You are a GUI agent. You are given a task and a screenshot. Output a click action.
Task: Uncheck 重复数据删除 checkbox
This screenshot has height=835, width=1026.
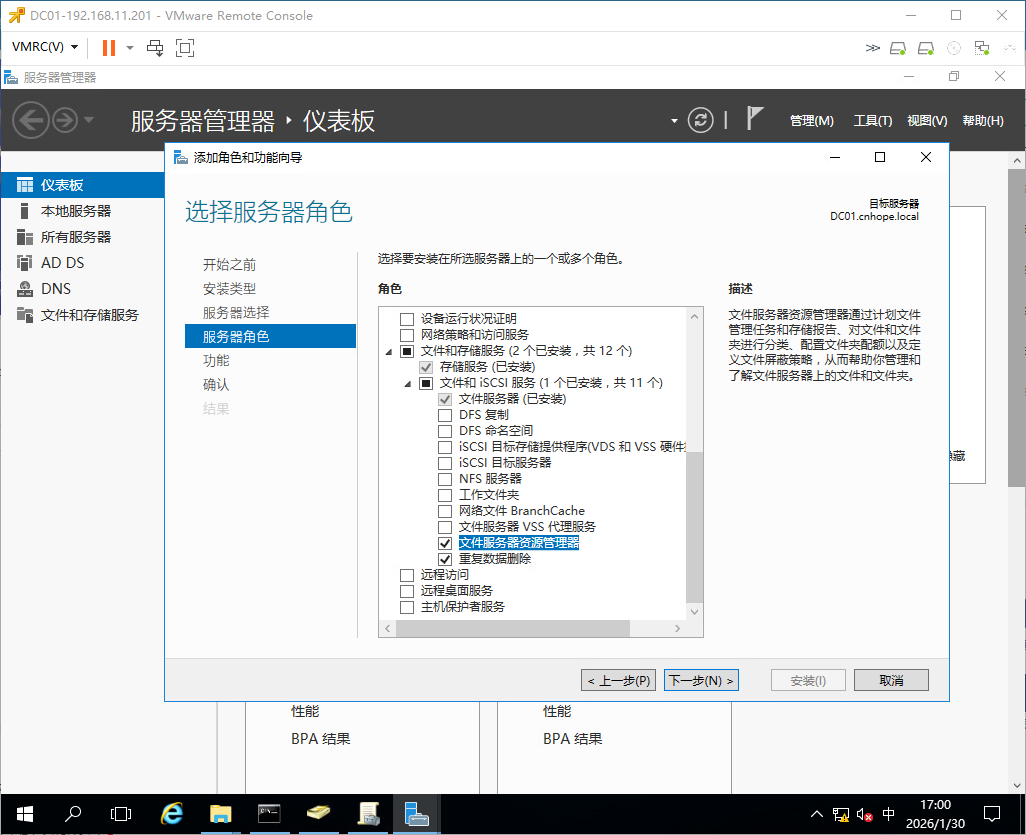(x=445, y=560)
